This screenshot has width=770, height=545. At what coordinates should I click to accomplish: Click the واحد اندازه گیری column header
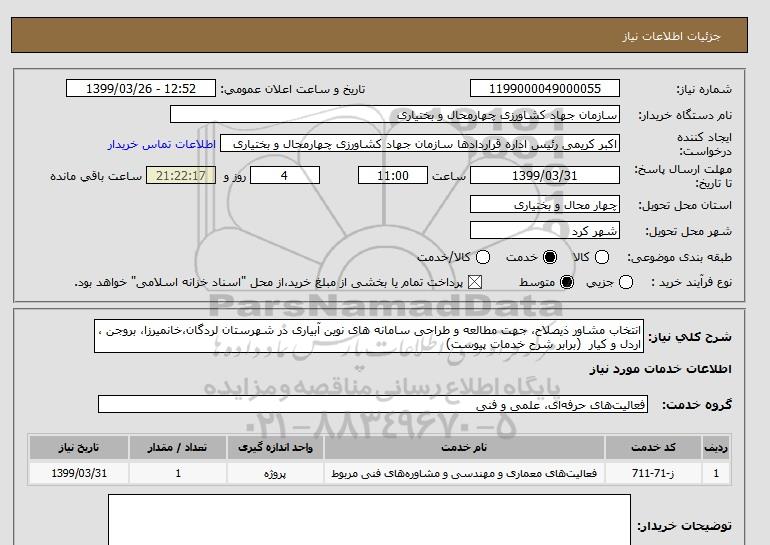[x=275, y=447]
